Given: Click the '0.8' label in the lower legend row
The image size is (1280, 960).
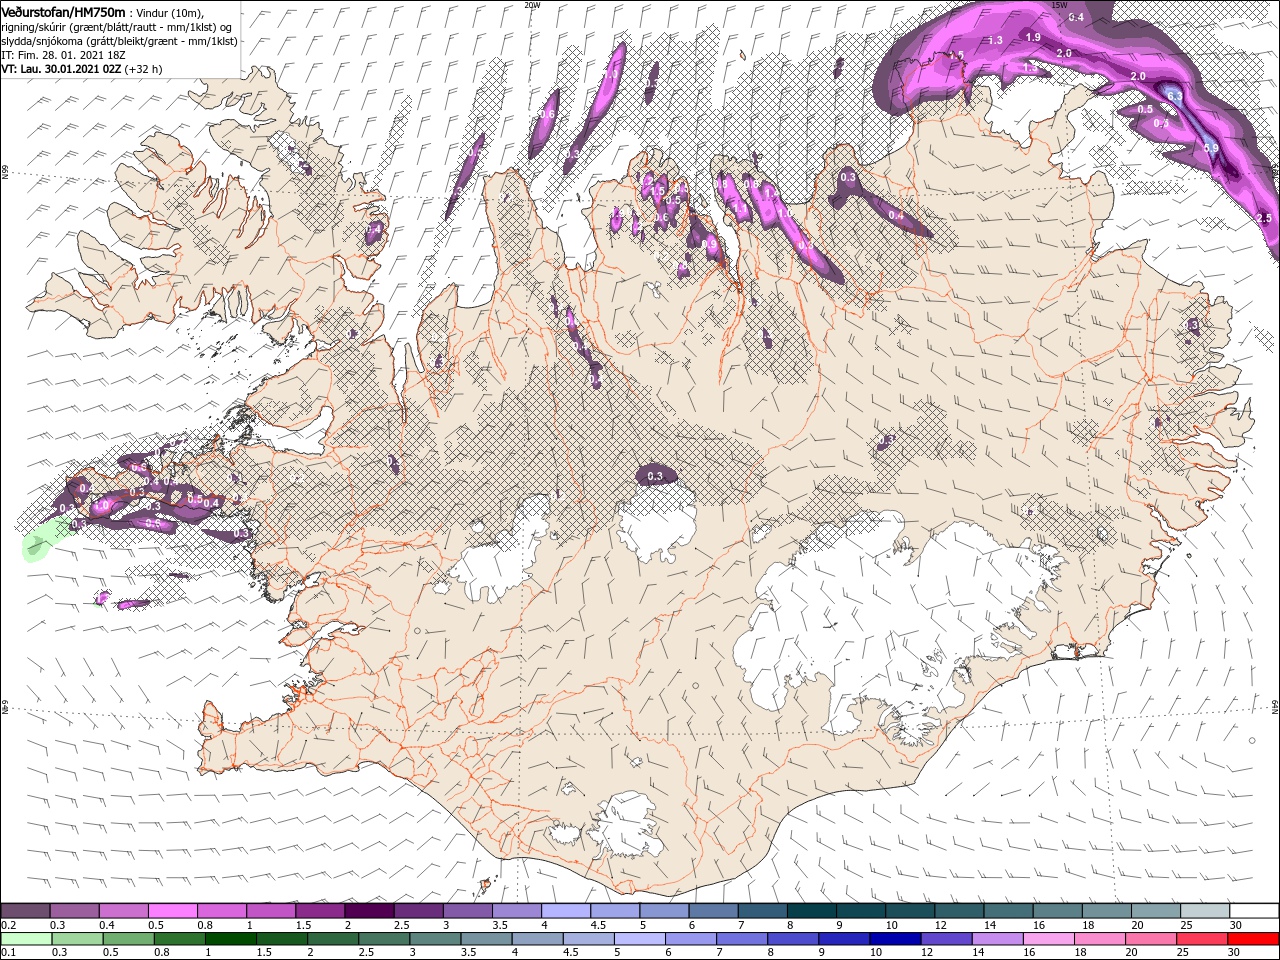Looking at the screenshot, I should click(x=161, y=953).
